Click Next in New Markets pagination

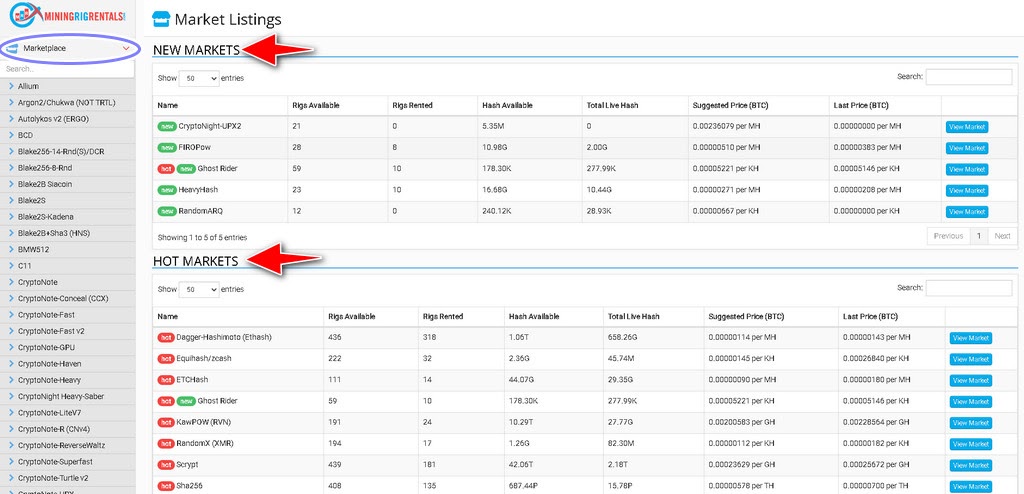click(1002, 237)
